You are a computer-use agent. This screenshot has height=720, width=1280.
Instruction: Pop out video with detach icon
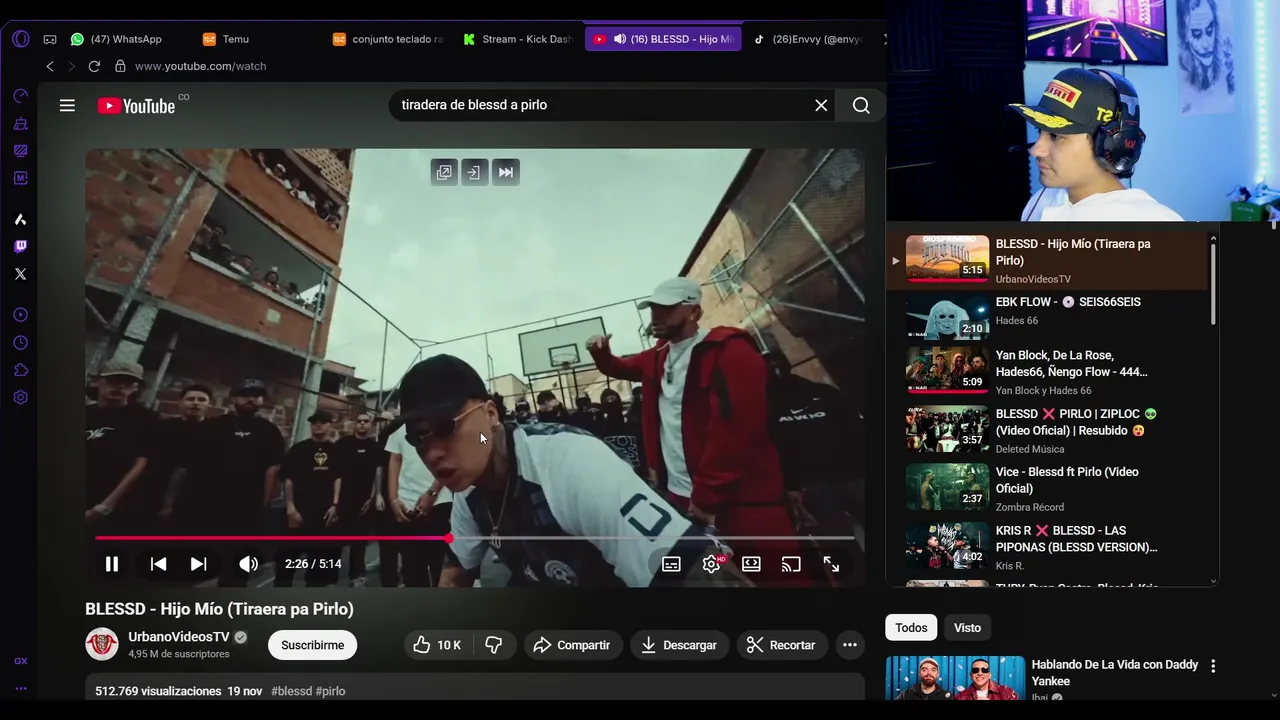coord(444,172)
